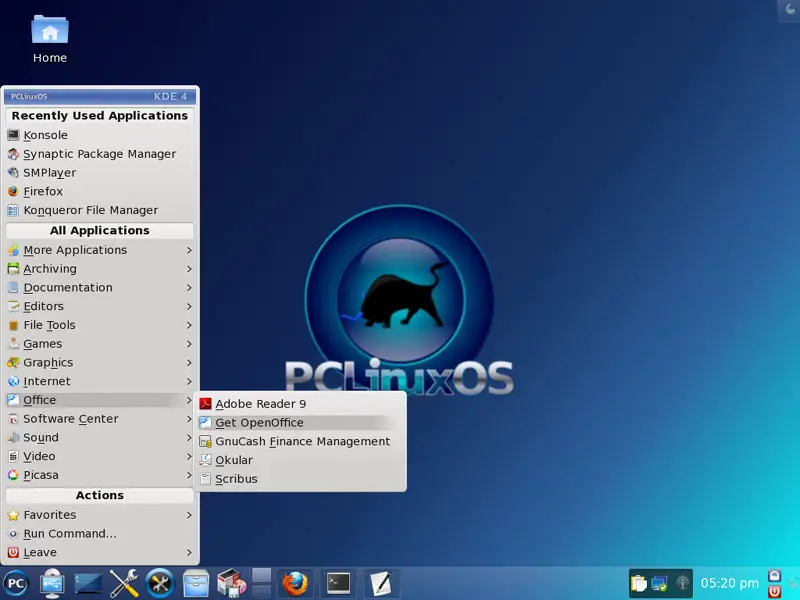
Task: Click the network monitor tray icon
Action: (660, 583)
